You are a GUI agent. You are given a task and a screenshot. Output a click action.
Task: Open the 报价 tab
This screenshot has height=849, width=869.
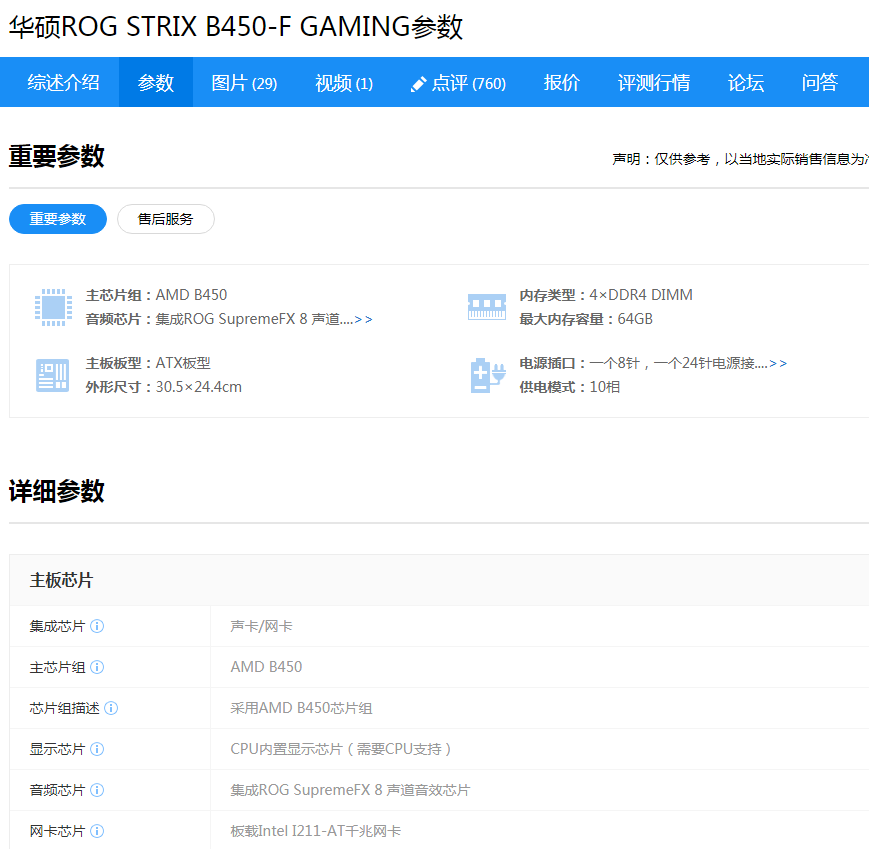561,83
